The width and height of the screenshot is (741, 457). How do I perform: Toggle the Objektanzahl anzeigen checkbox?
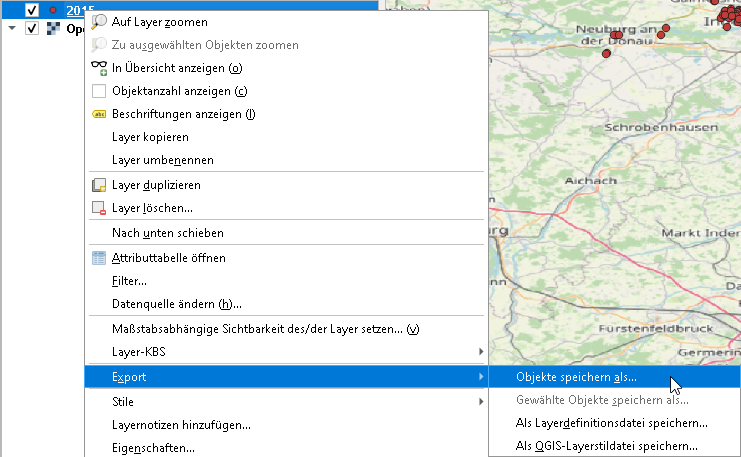99,91
